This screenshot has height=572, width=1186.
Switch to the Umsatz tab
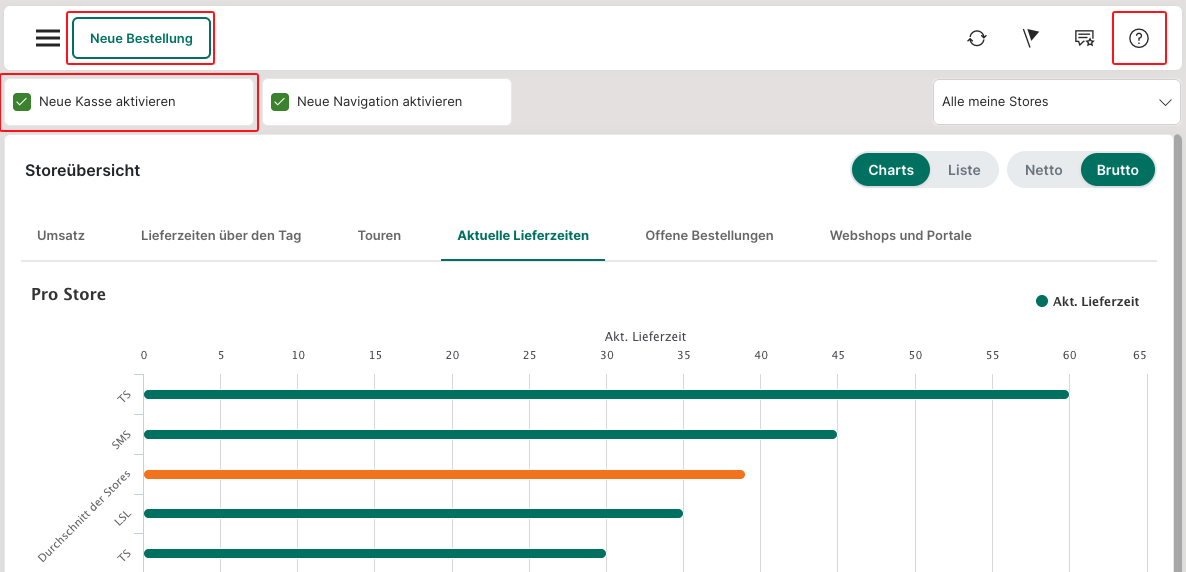pos(61,236)
